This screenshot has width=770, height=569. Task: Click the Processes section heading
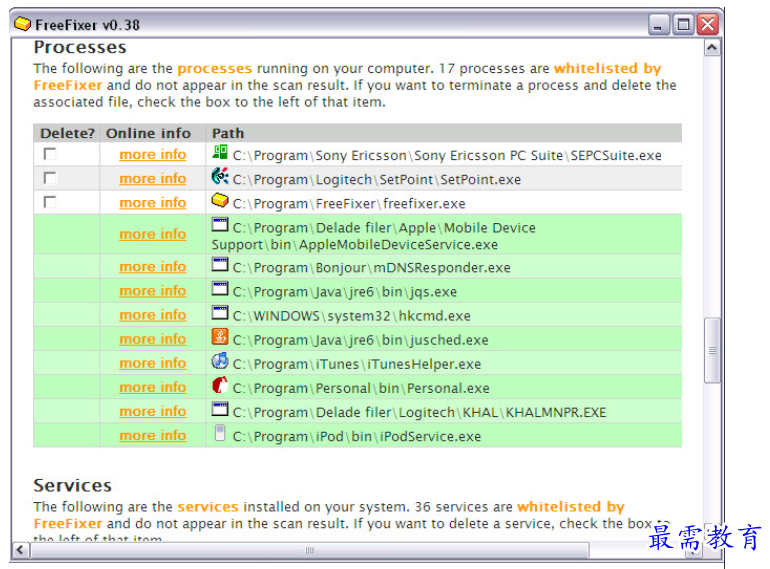pos(80,47)
